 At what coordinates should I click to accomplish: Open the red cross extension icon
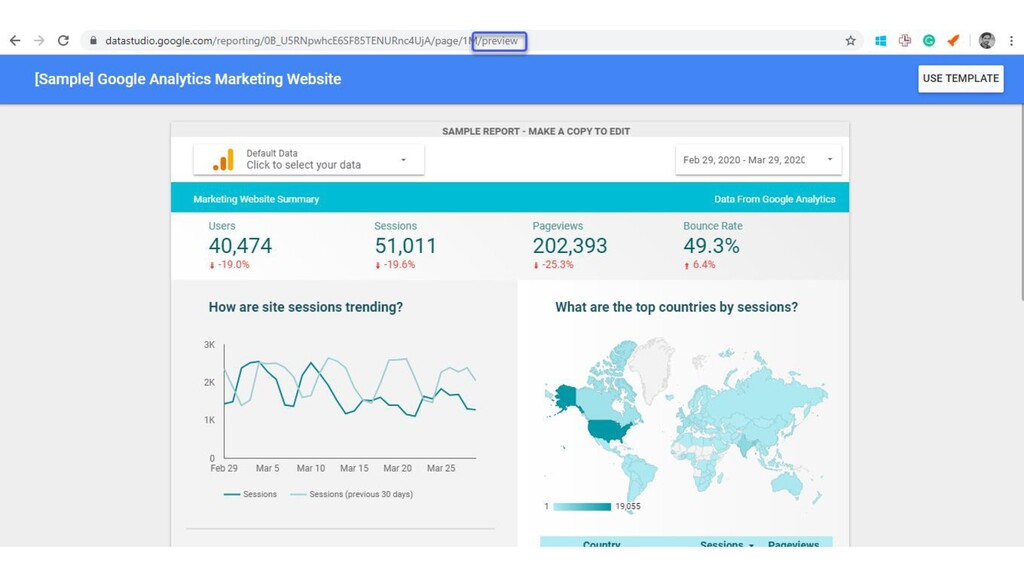point(904,40)
